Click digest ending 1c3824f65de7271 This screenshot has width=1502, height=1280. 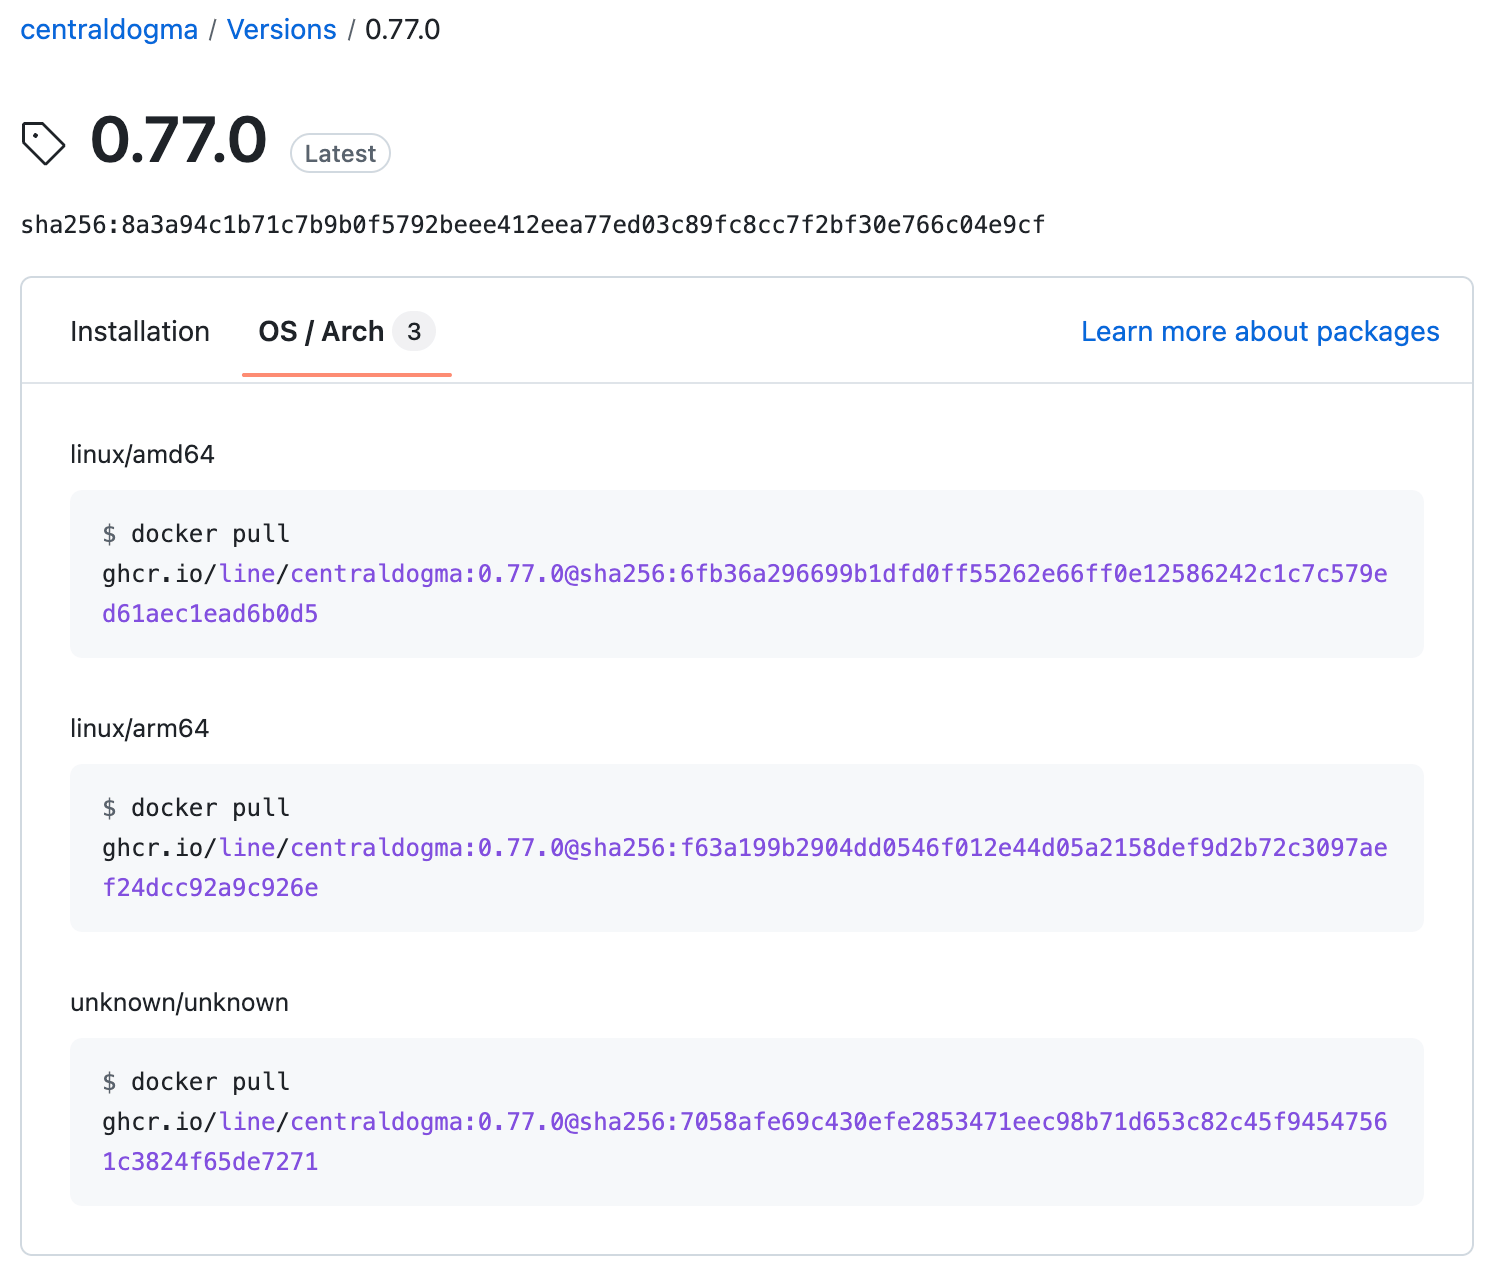point(210,1162)
